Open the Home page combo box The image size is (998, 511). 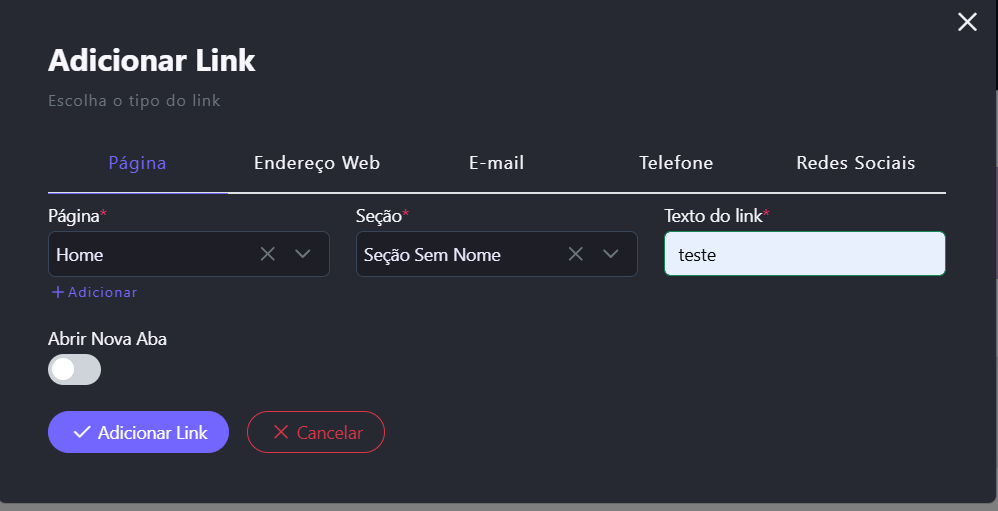click(x=150, y=254)
